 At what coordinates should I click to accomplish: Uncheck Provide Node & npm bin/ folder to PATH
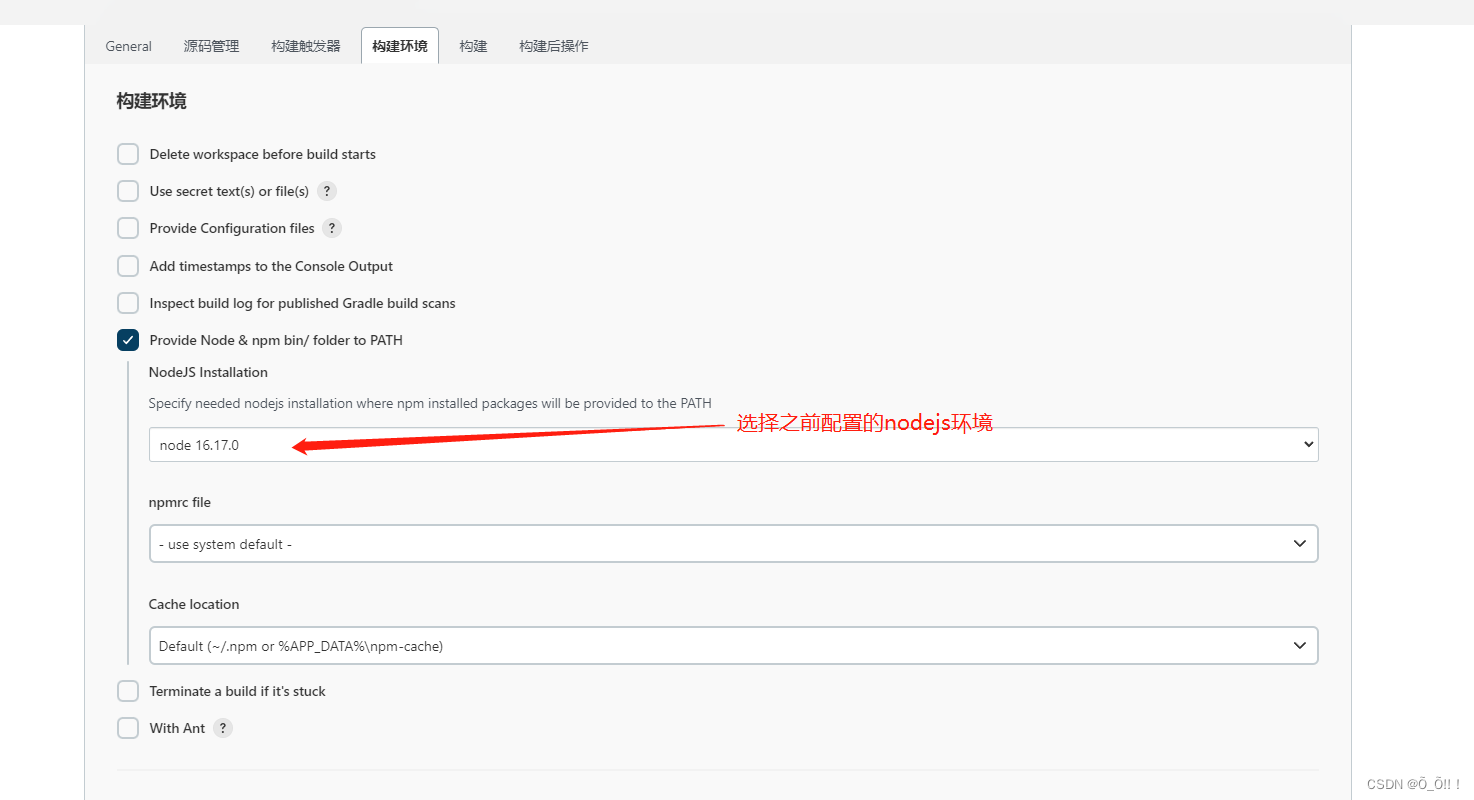(128, 340)
